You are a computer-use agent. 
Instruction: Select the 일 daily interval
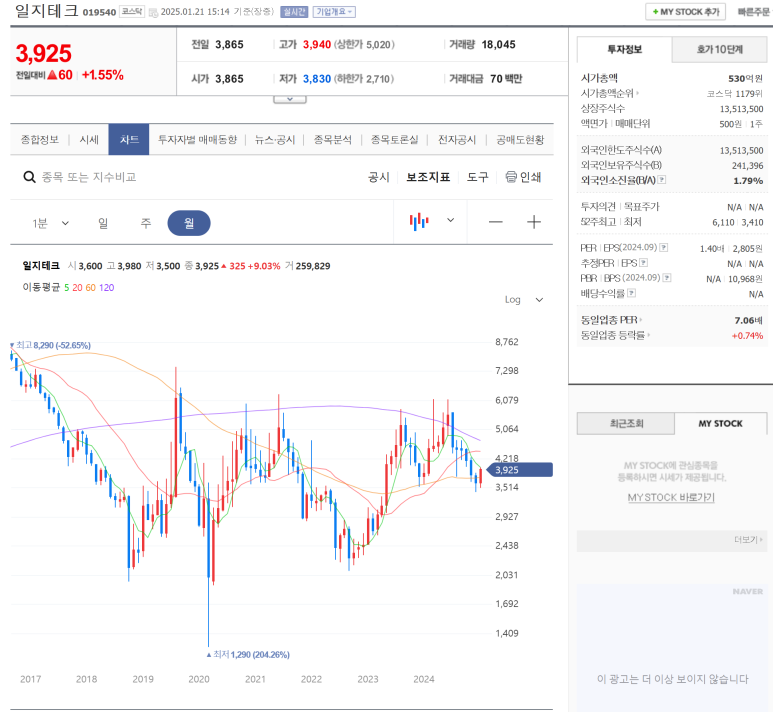(x=103, y=223)
